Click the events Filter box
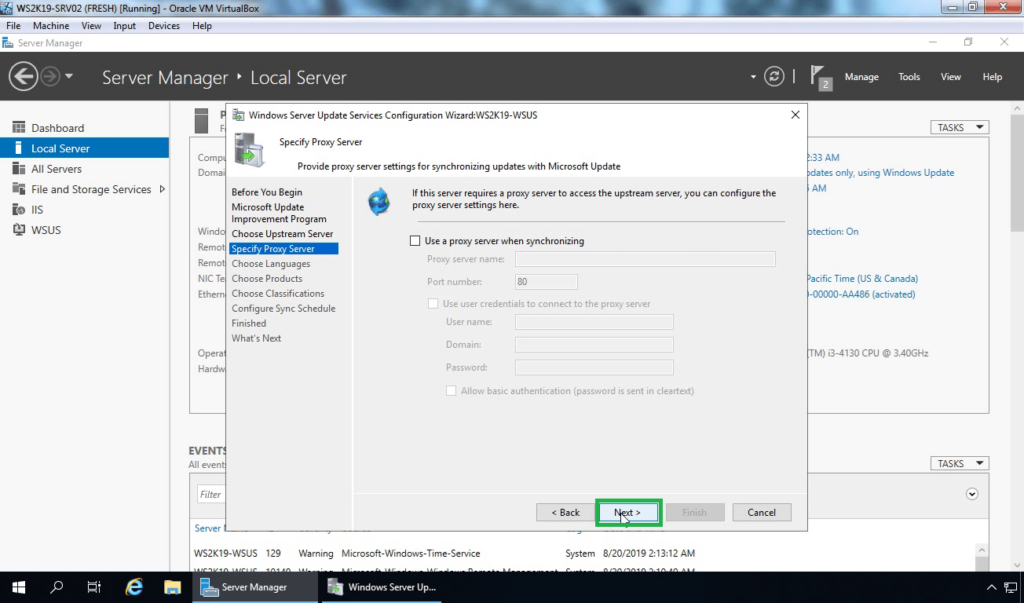The image size is (1024, 603). pyautogui.click(x=212, y=495)
